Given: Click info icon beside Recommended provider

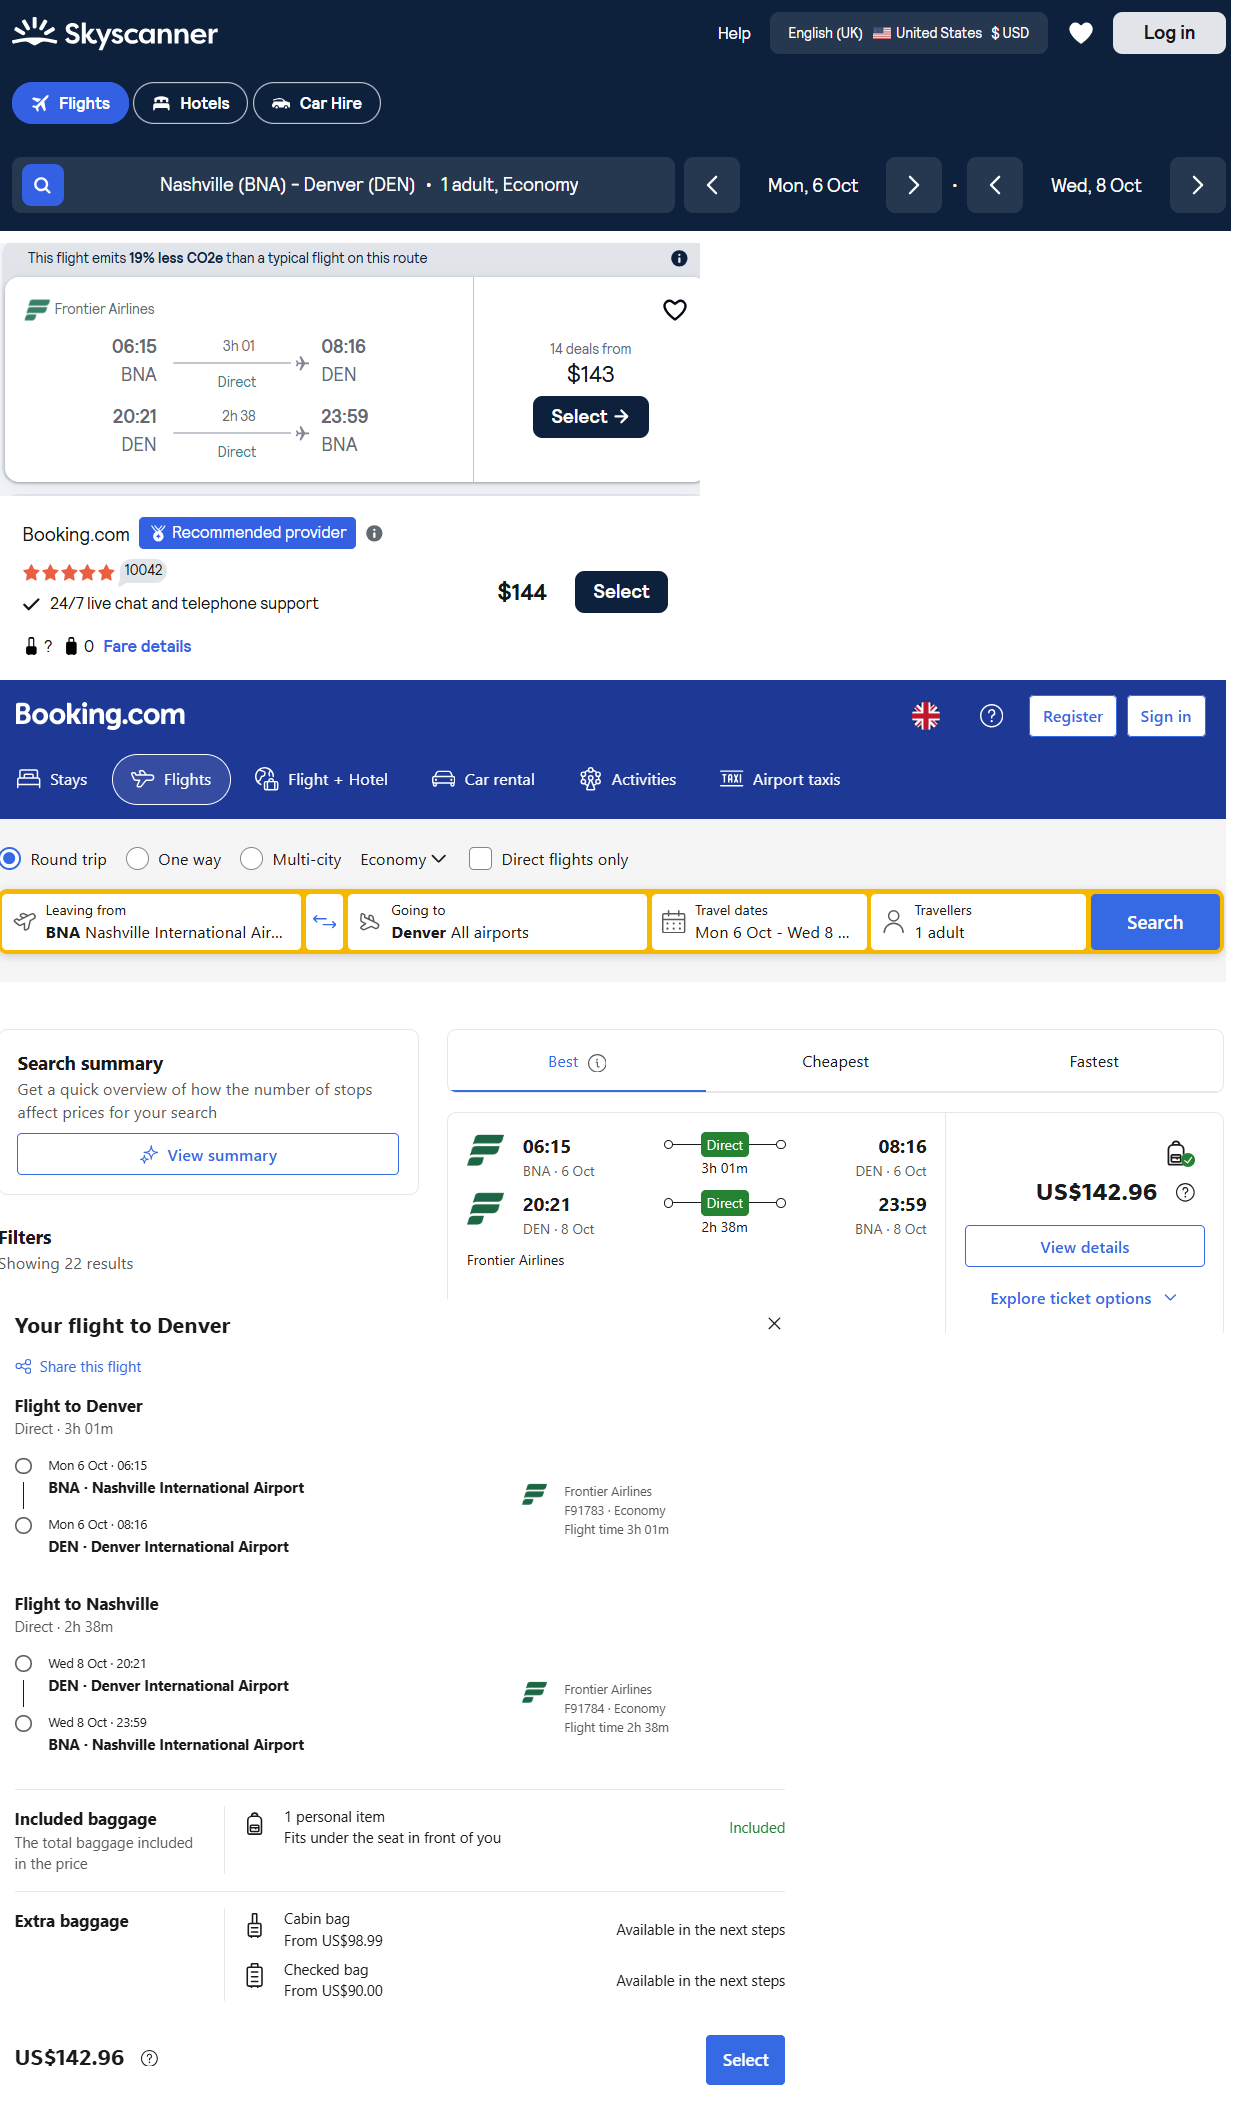Looking at the screenshot, I should point(374,533).
